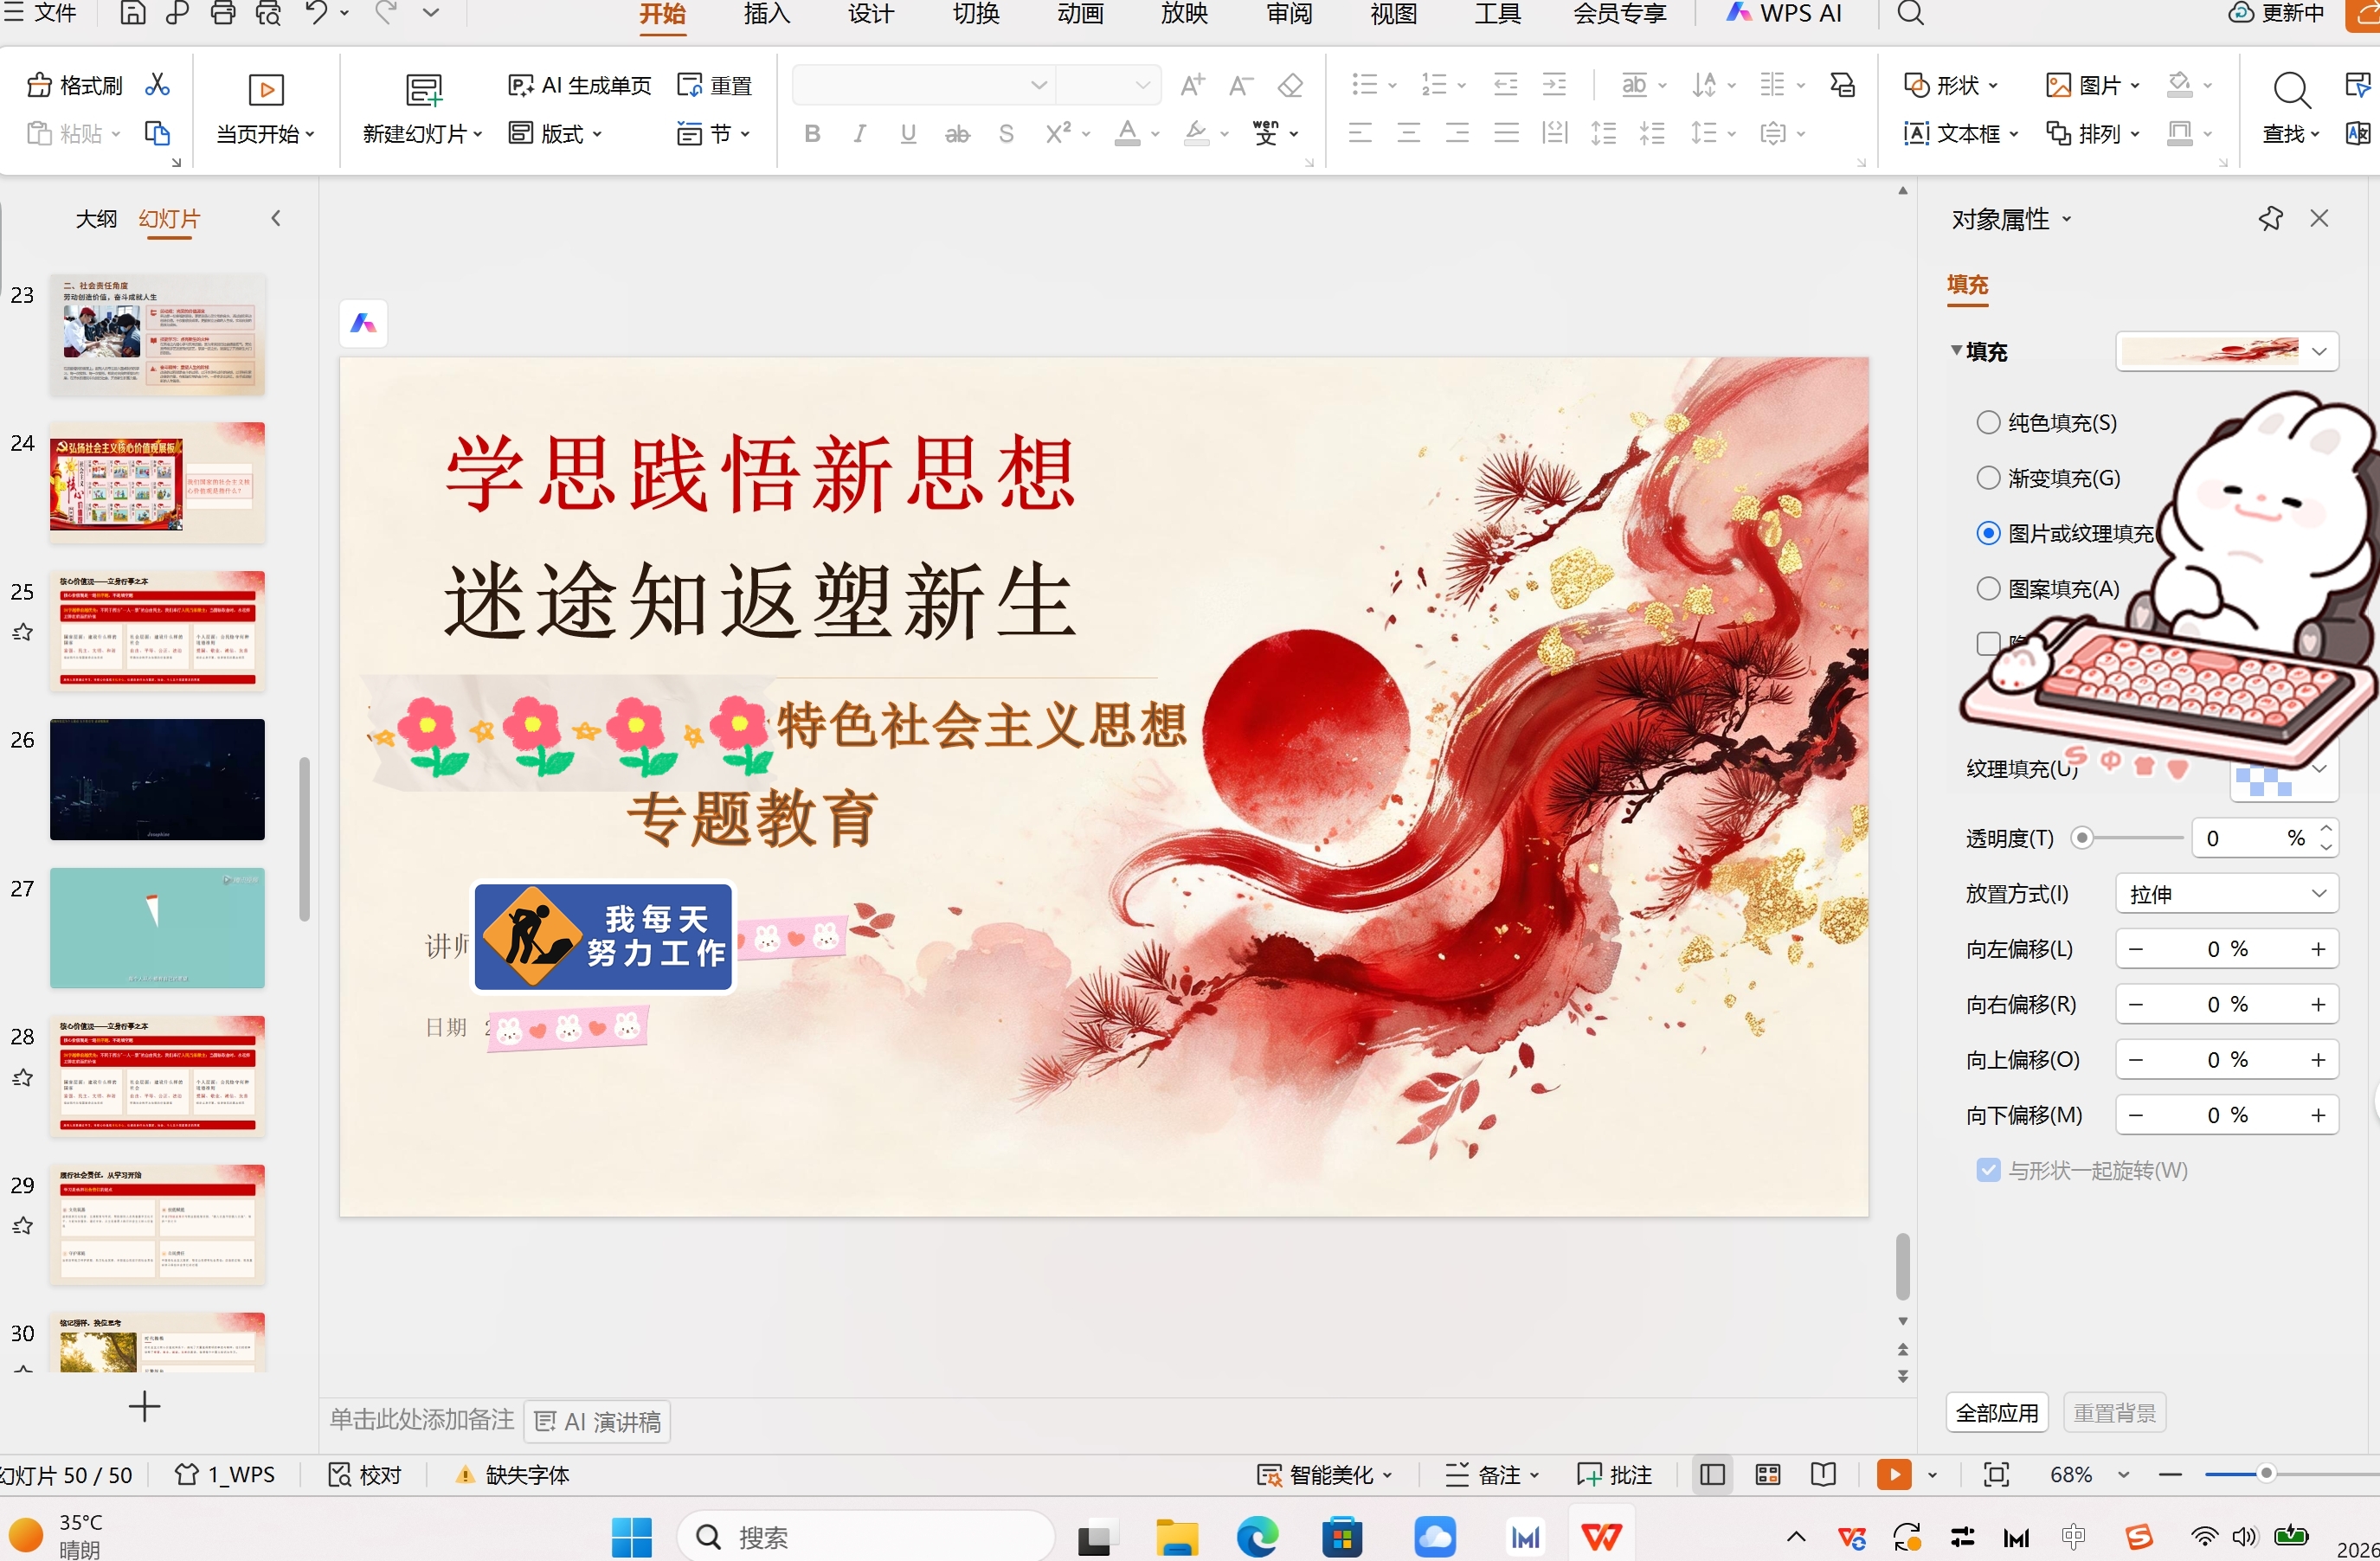The image size is (2380, 1561).
Task: Start slideshow from current page (当页开始)
Action: click(x=266, y=108)
